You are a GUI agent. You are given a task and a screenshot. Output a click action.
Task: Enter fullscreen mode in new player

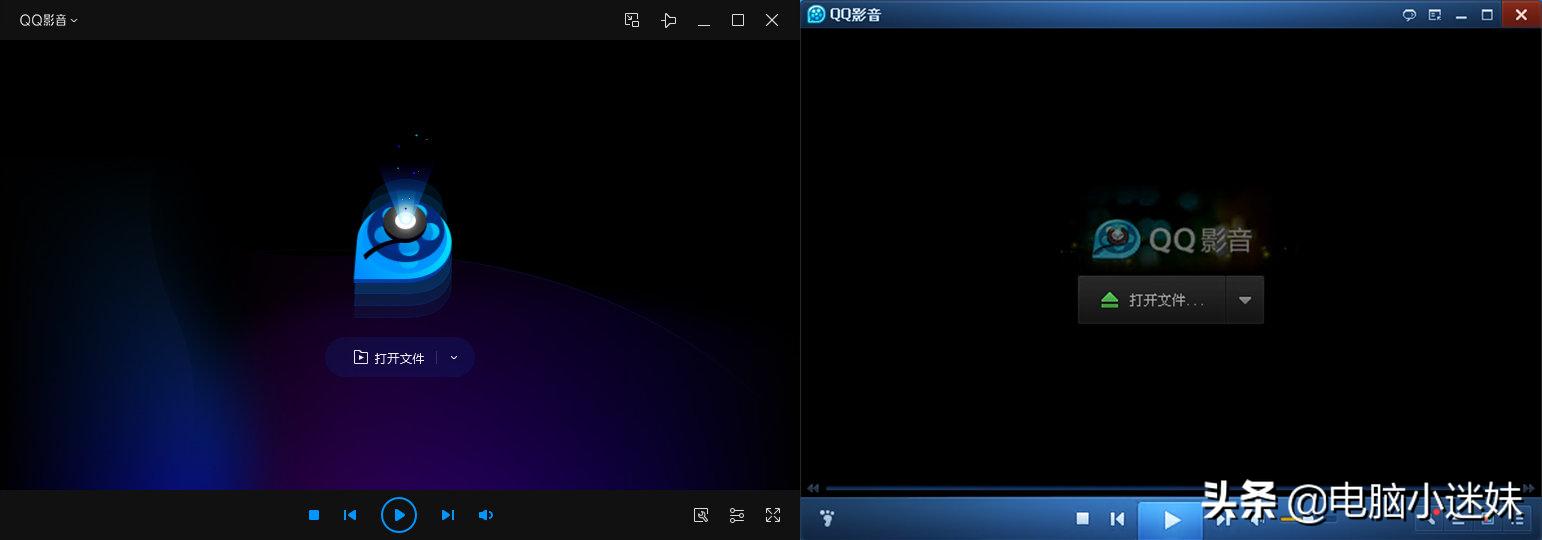pyautogui.click(x=773, y=515)
